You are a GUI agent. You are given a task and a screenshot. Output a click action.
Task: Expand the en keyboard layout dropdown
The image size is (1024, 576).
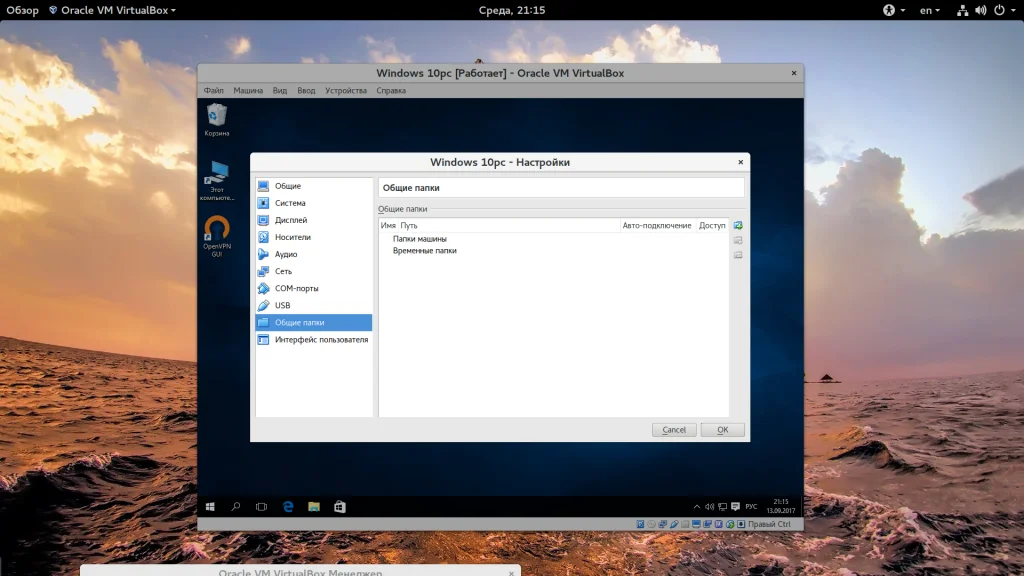pyautogui.click(x=931, y=10)
